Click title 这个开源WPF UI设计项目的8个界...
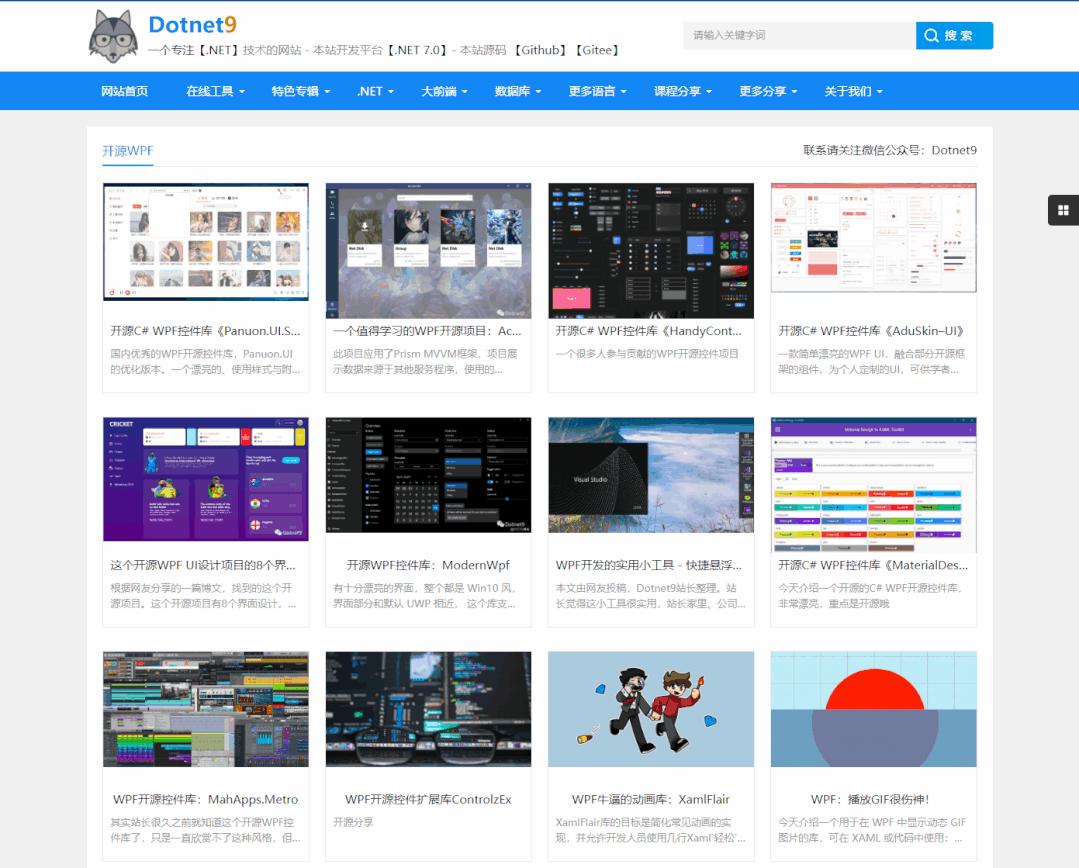 click(203, 565)
